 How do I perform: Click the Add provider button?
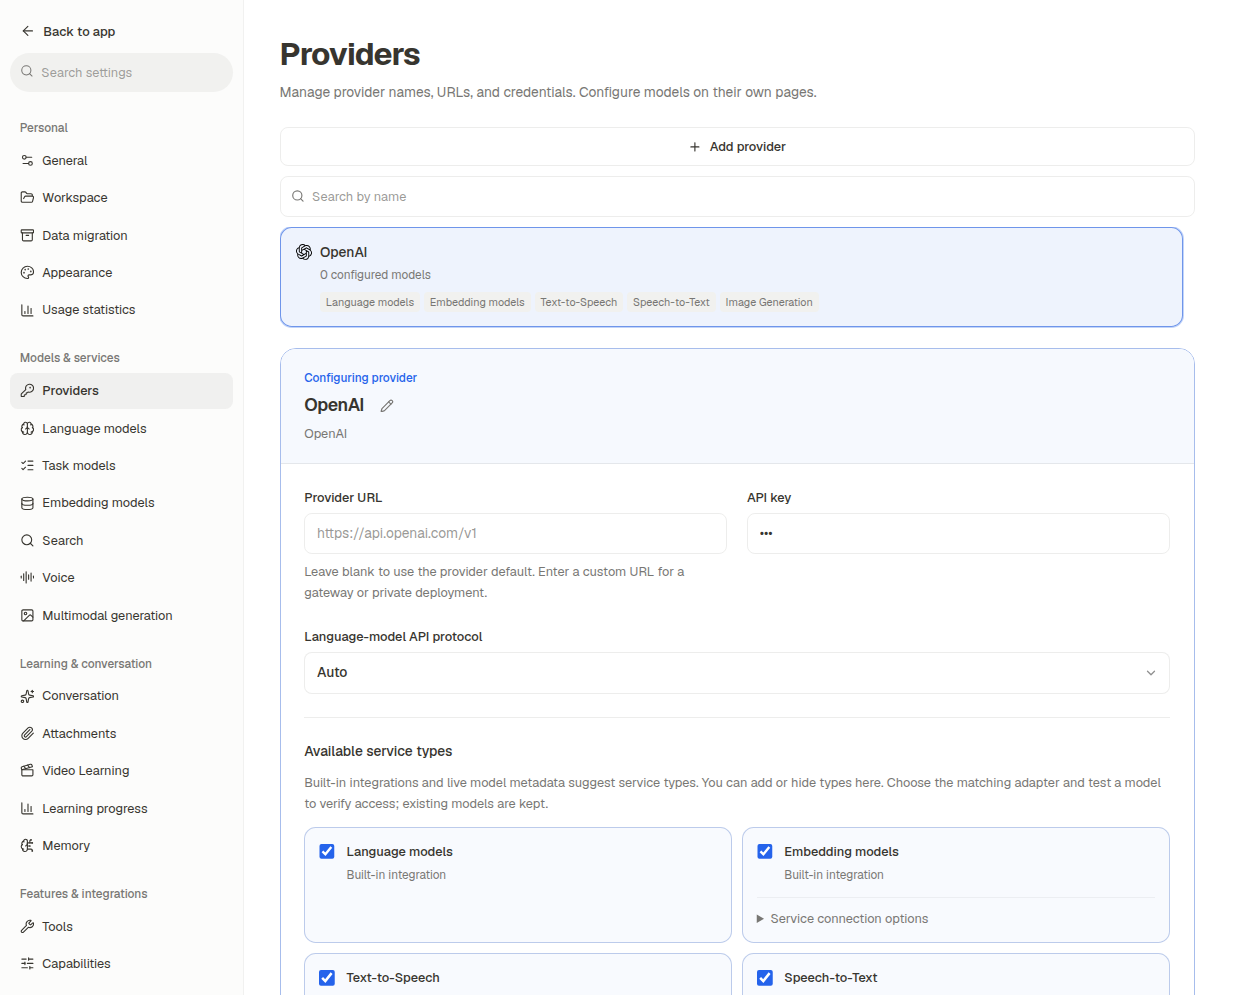[x=737, y=147]
